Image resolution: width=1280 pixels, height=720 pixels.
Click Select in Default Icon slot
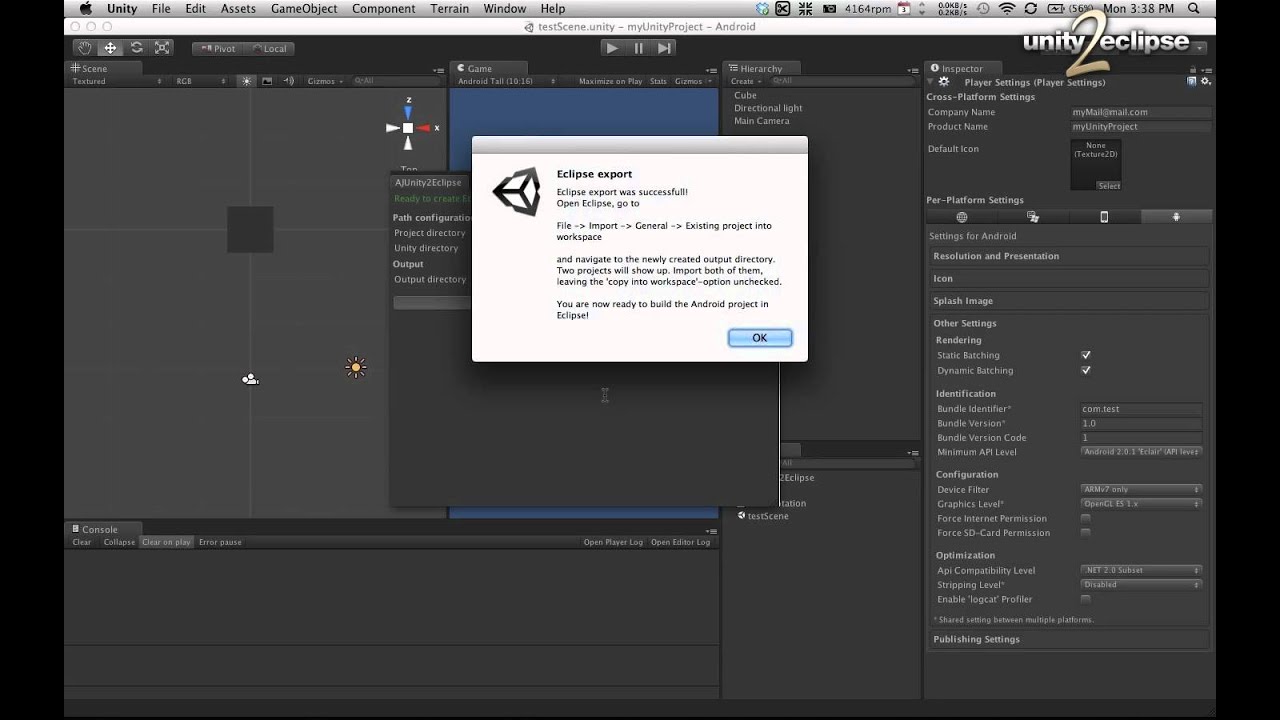pyautogui.click(x=1109, y=186)
